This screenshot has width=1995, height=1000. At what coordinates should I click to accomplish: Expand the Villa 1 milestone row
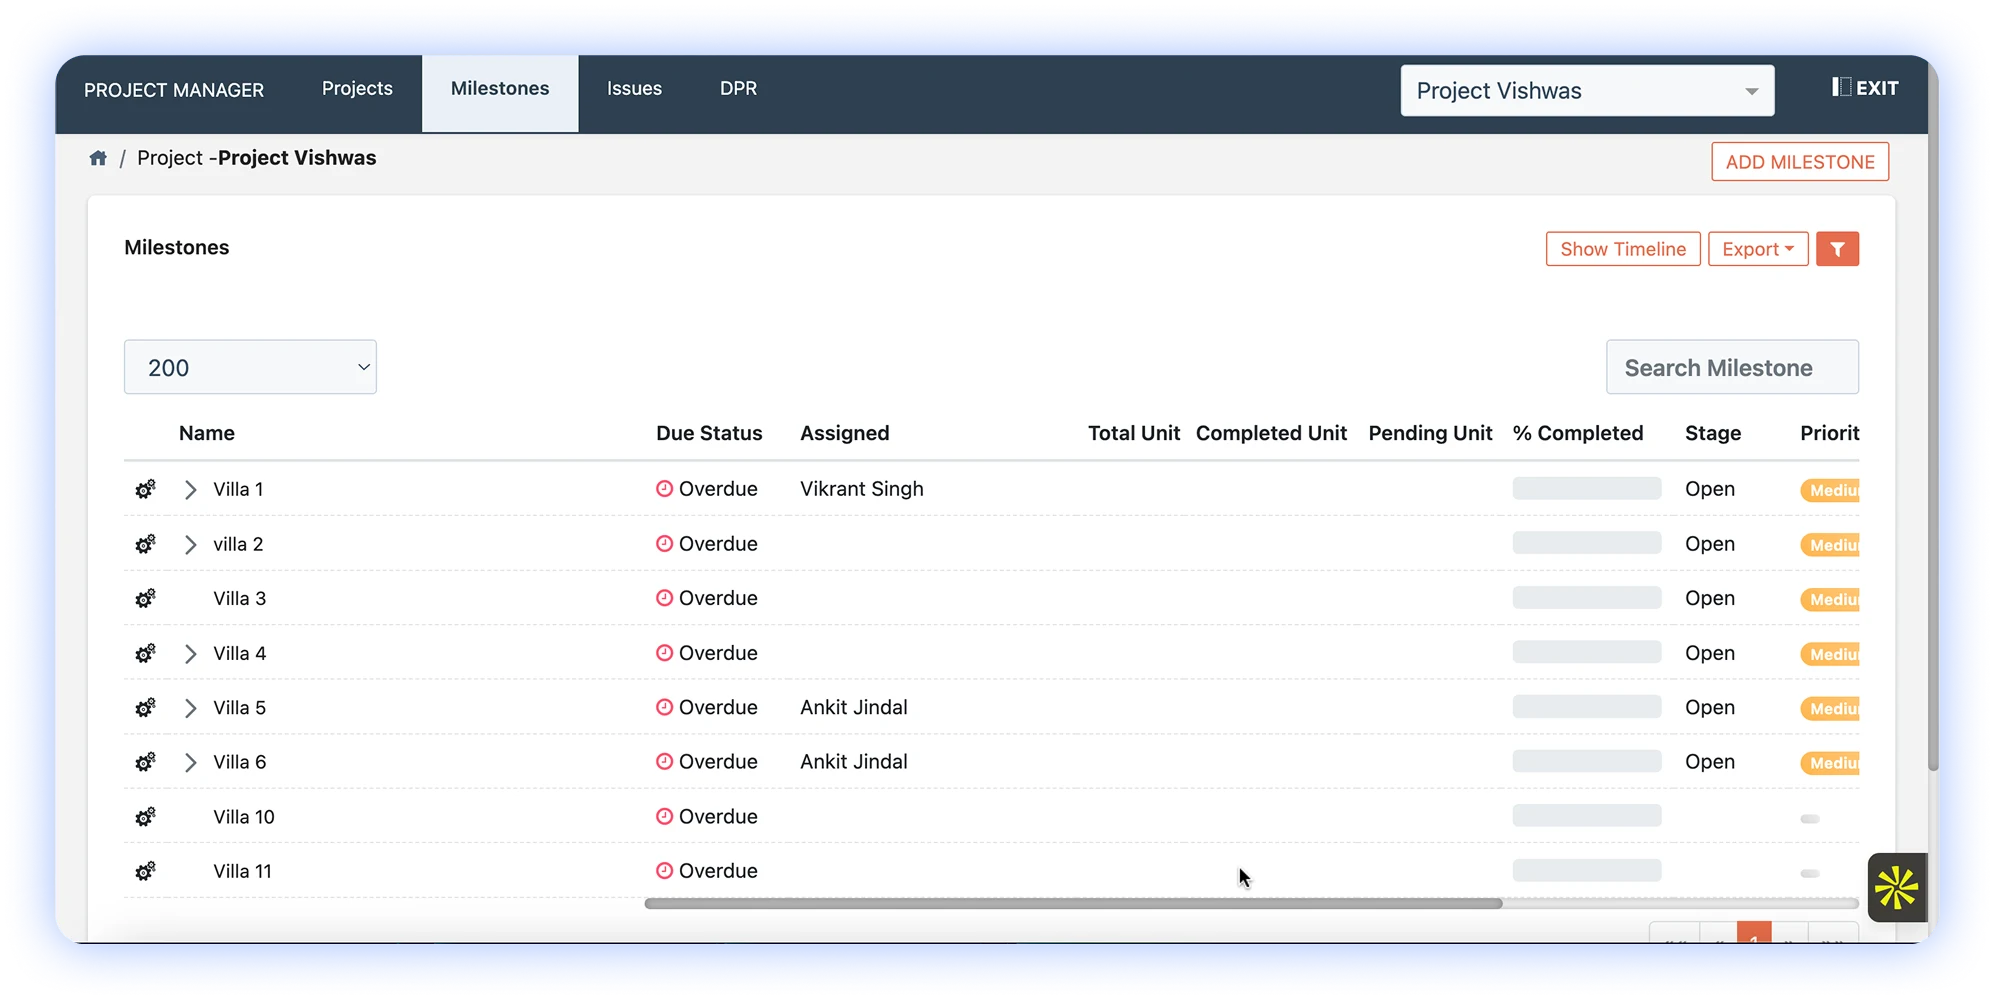190,489
